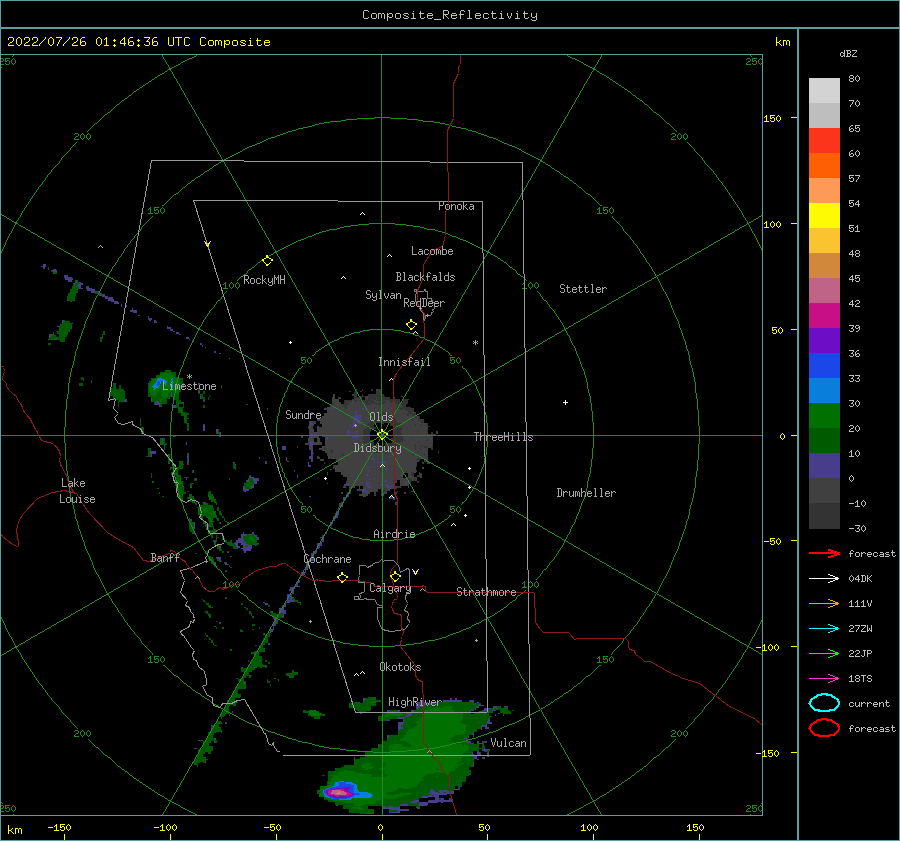
Task: Click the Composite_Reflectivity title
Action: tap(449, 15)
